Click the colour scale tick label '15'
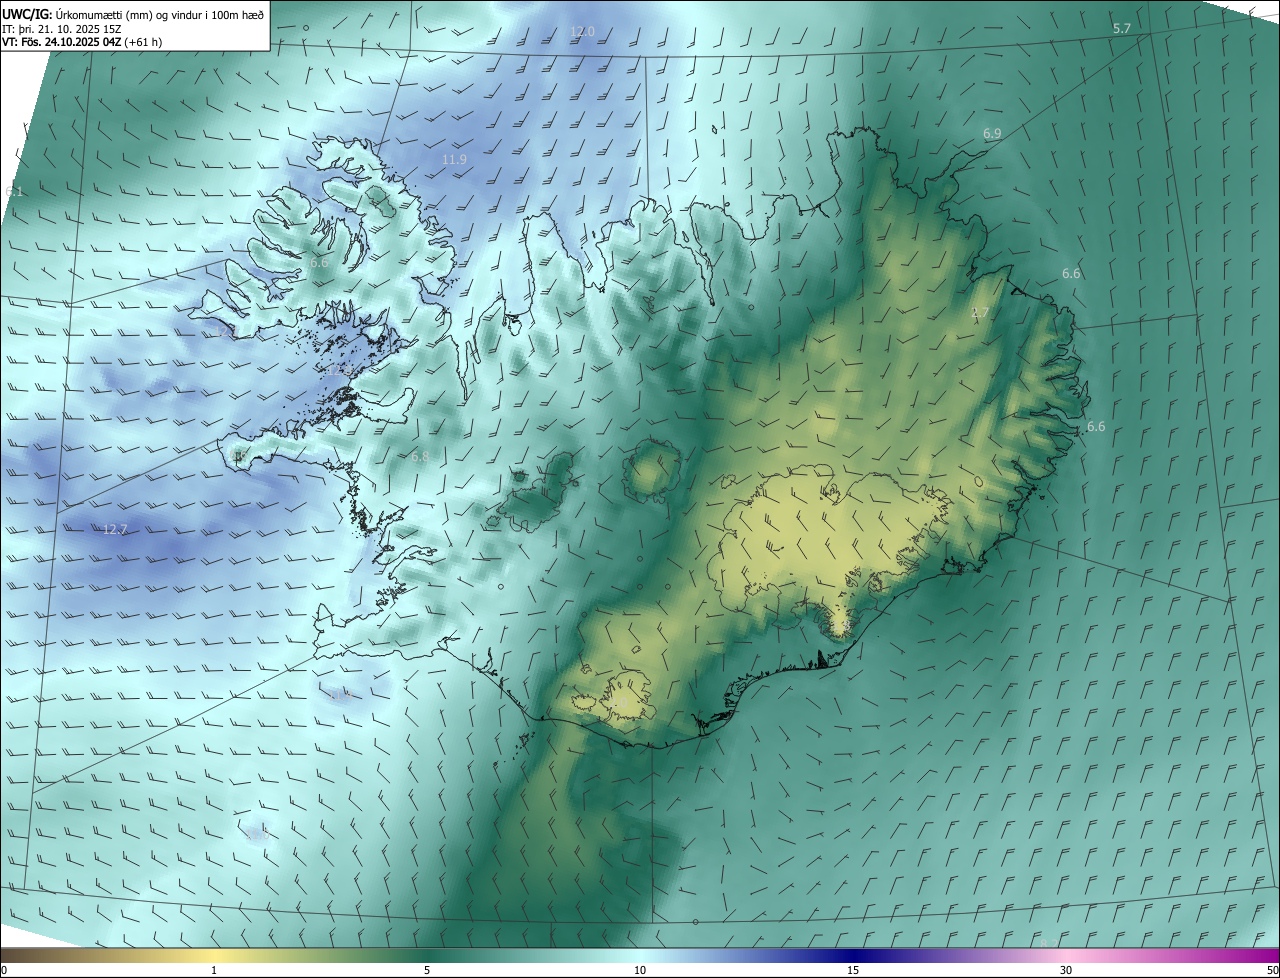This screenshot has width=1280, height=978. click(x=853, y=970)
